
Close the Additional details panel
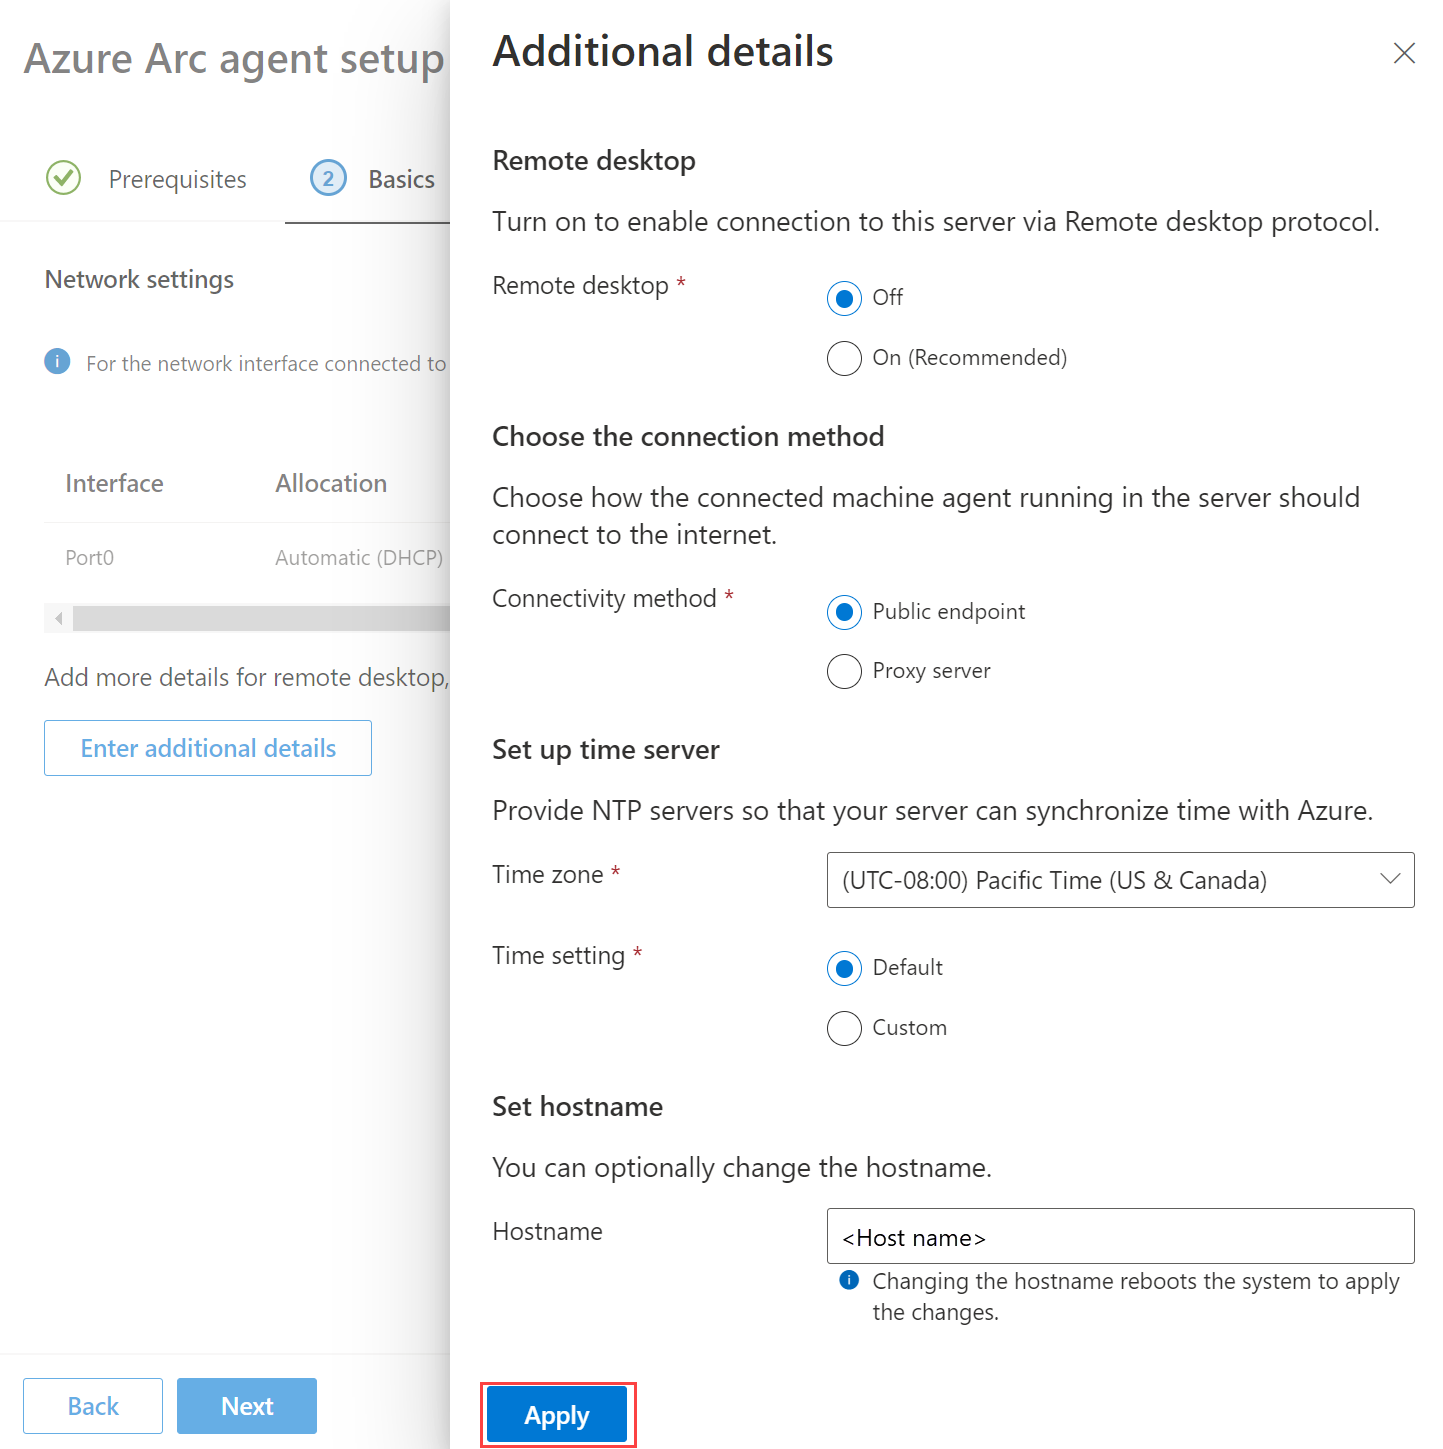1404,53
